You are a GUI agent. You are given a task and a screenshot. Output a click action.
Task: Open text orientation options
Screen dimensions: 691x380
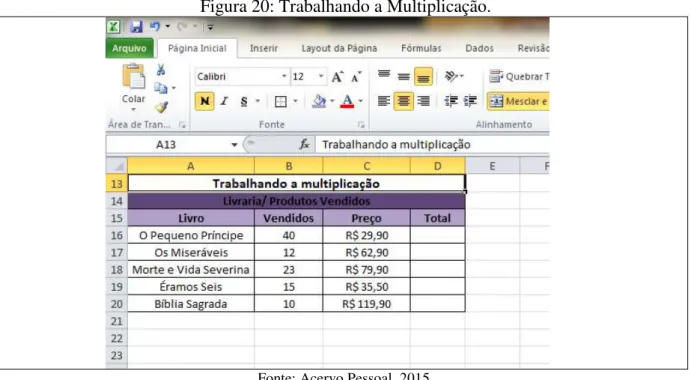pyautogui.click(x=454, y=77)
